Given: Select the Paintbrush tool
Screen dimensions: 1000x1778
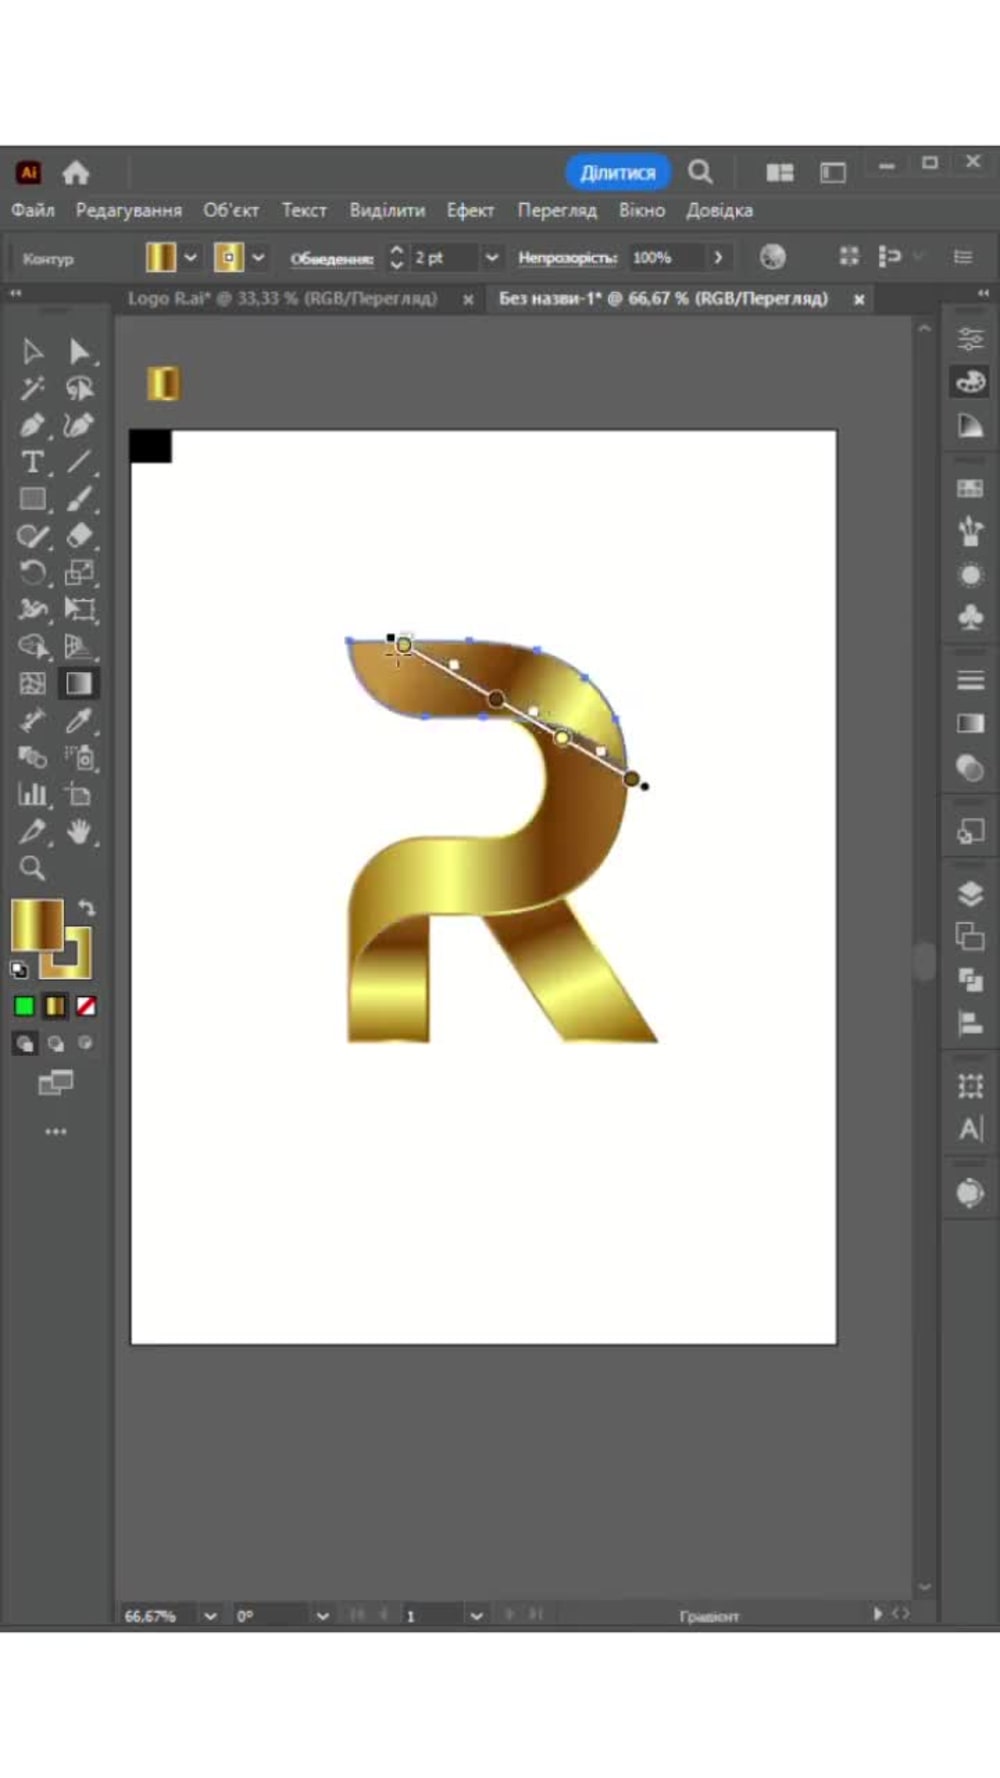Looking at the screenshot, I should pos(79,499).
